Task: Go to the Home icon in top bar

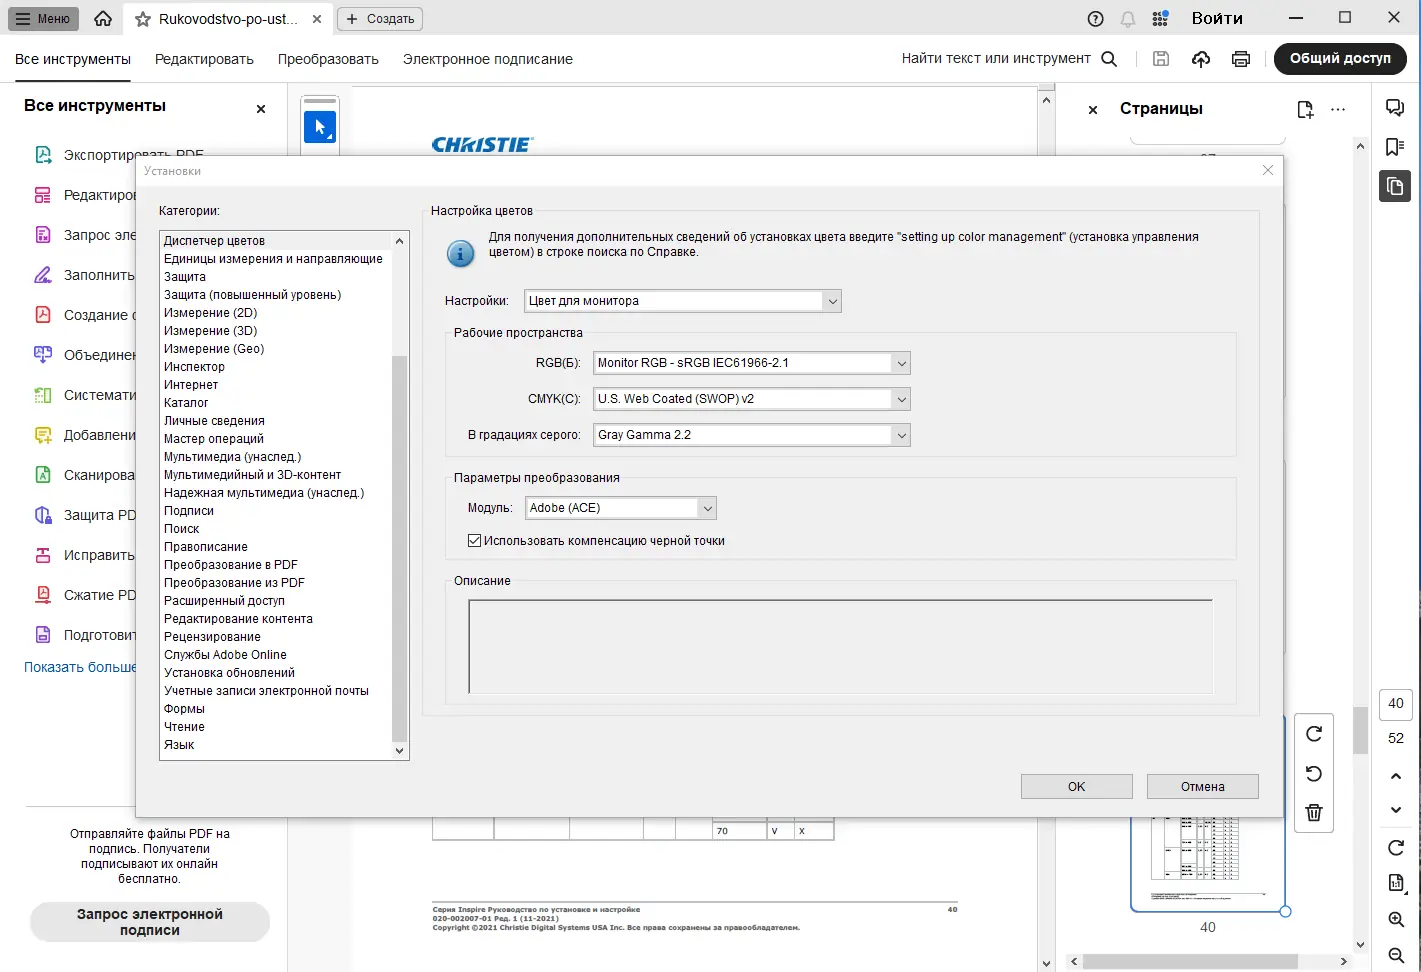Action: pos(103,18)
